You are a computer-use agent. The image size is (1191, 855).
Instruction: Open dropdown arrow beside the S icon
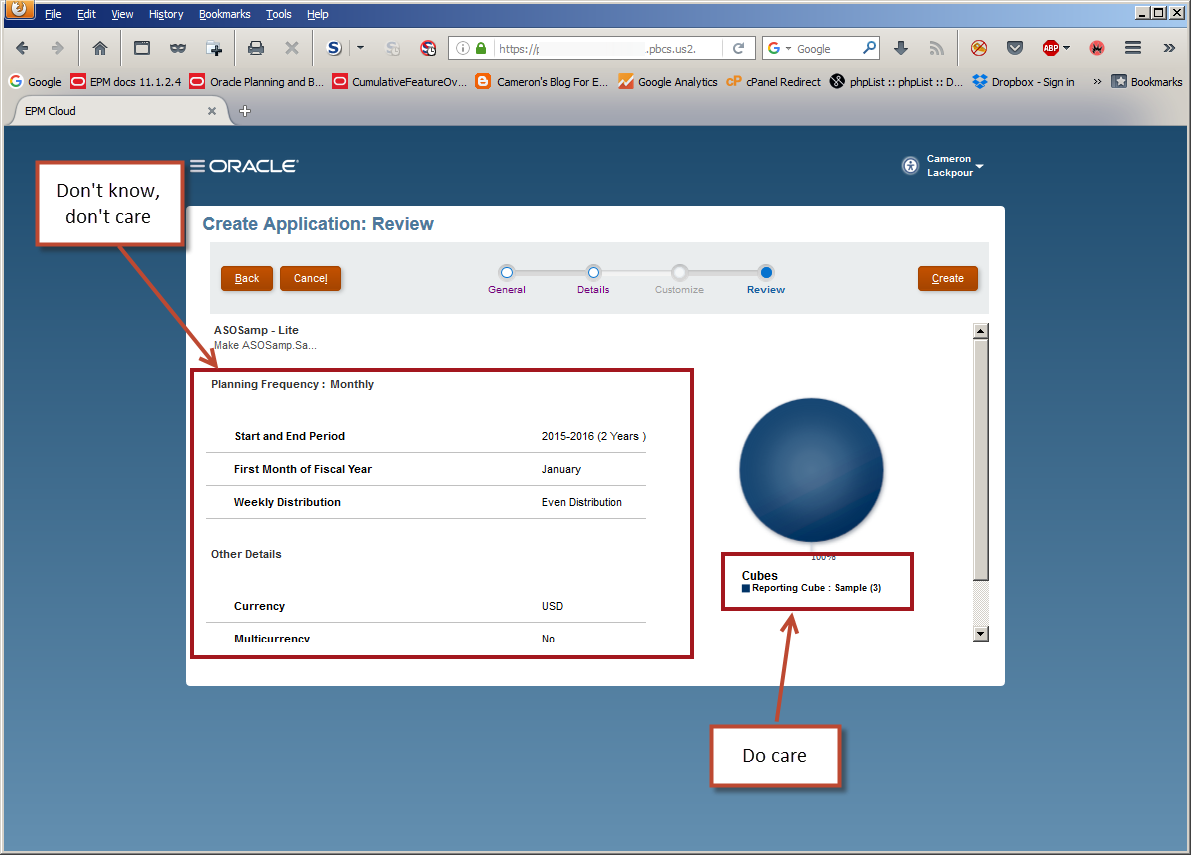click(360, 48)
